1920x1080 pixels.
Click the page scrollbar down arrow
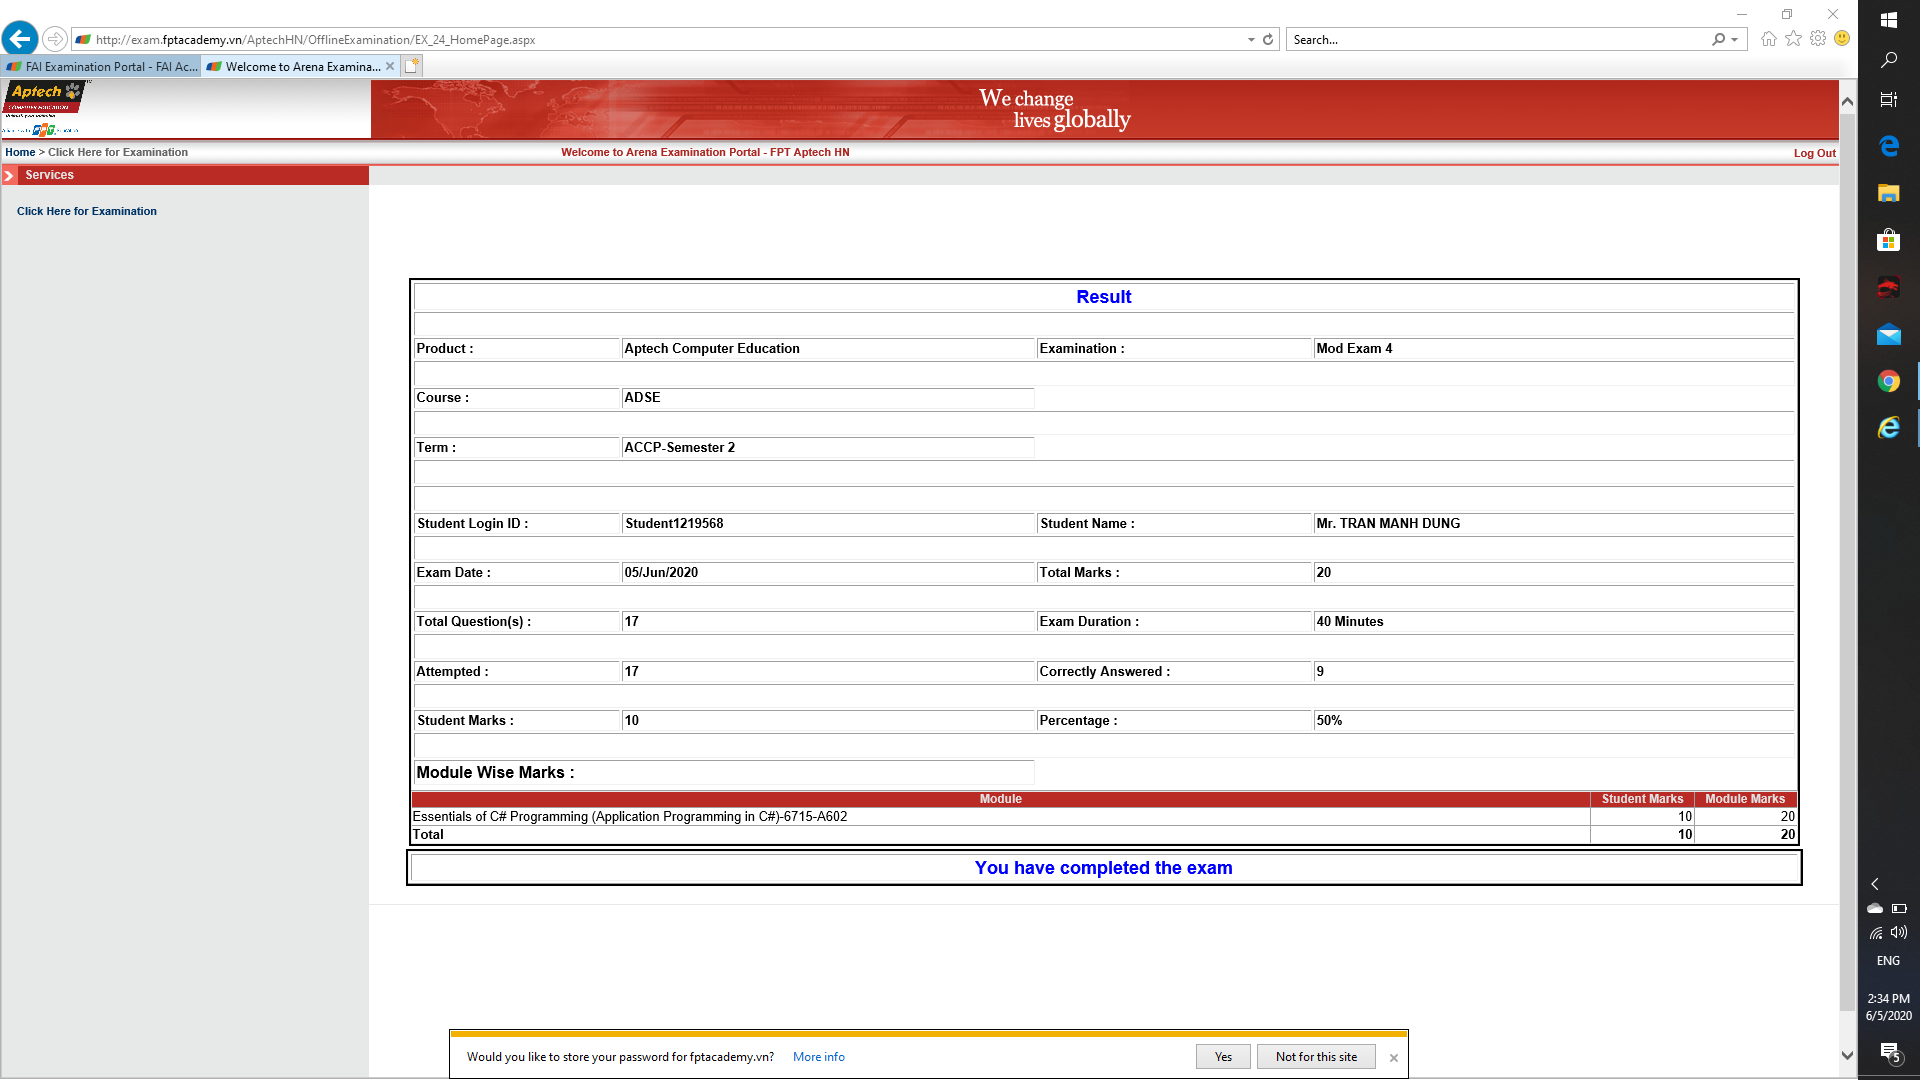tap(1847, 1055)
